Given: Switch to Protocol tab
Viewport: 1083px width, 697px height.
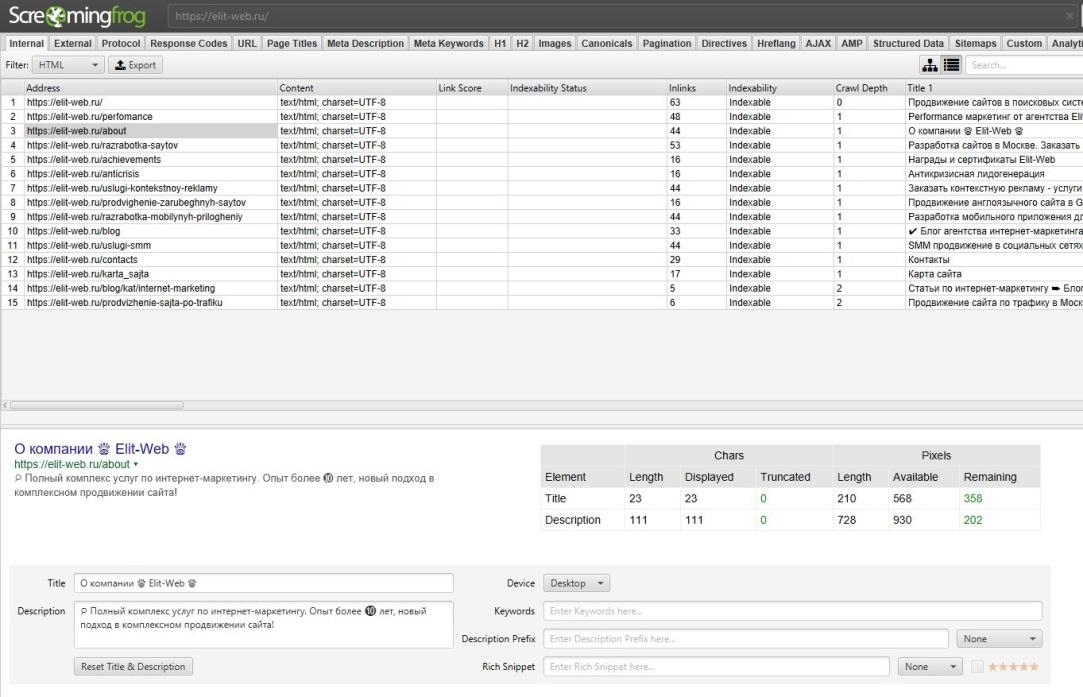Looking at the screenshot, I should click(x=121, y=43).
